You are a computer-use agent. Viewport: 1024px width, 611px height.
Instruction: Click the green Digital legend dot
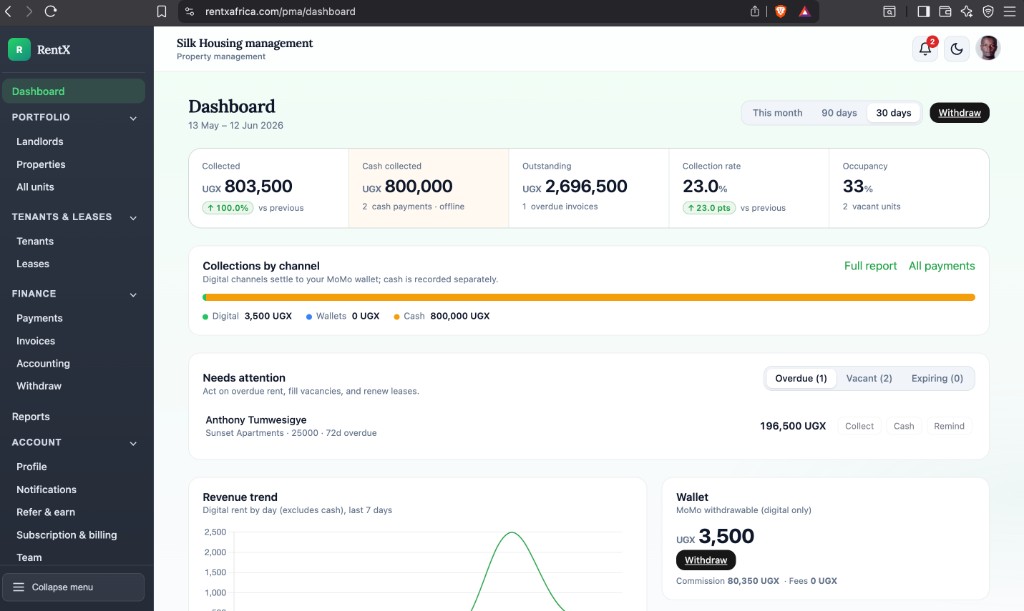(x=205, y=317)
